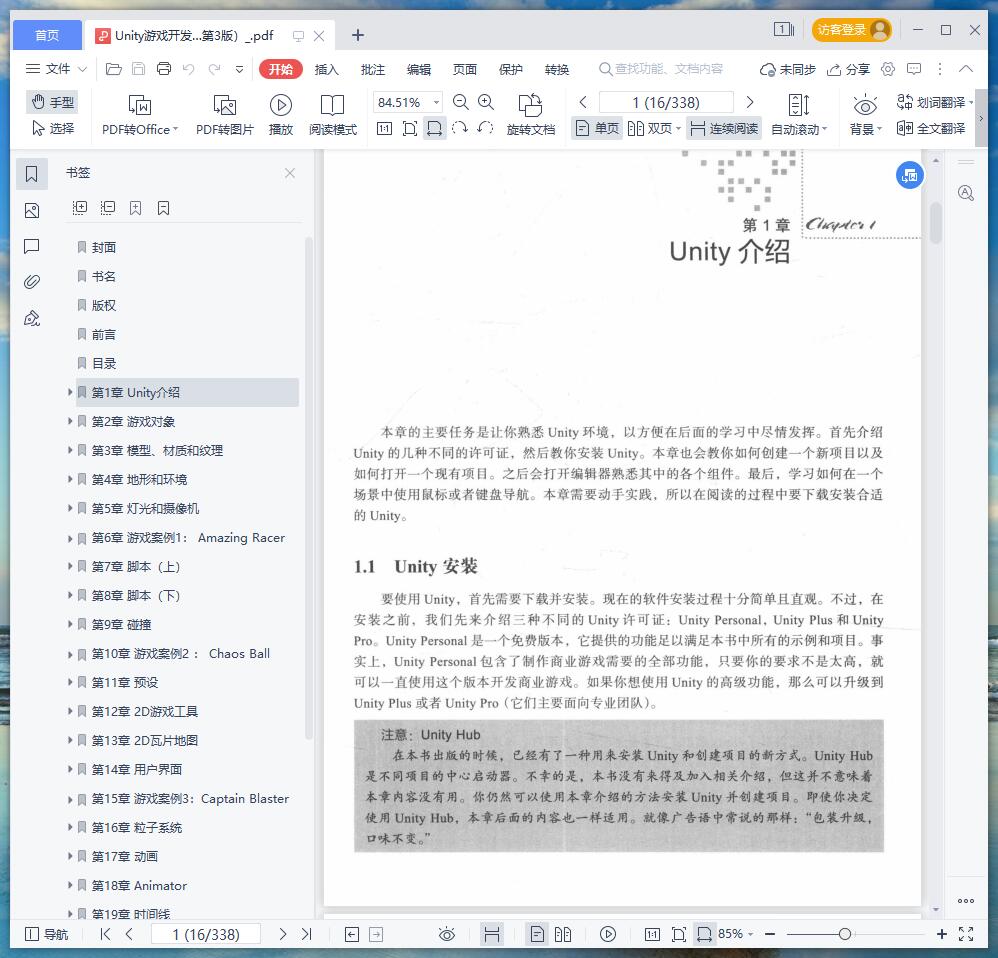The height and width of the screenshot is (958, 998).
Task: Click the ribbon page number field
Action: (666, 102)
